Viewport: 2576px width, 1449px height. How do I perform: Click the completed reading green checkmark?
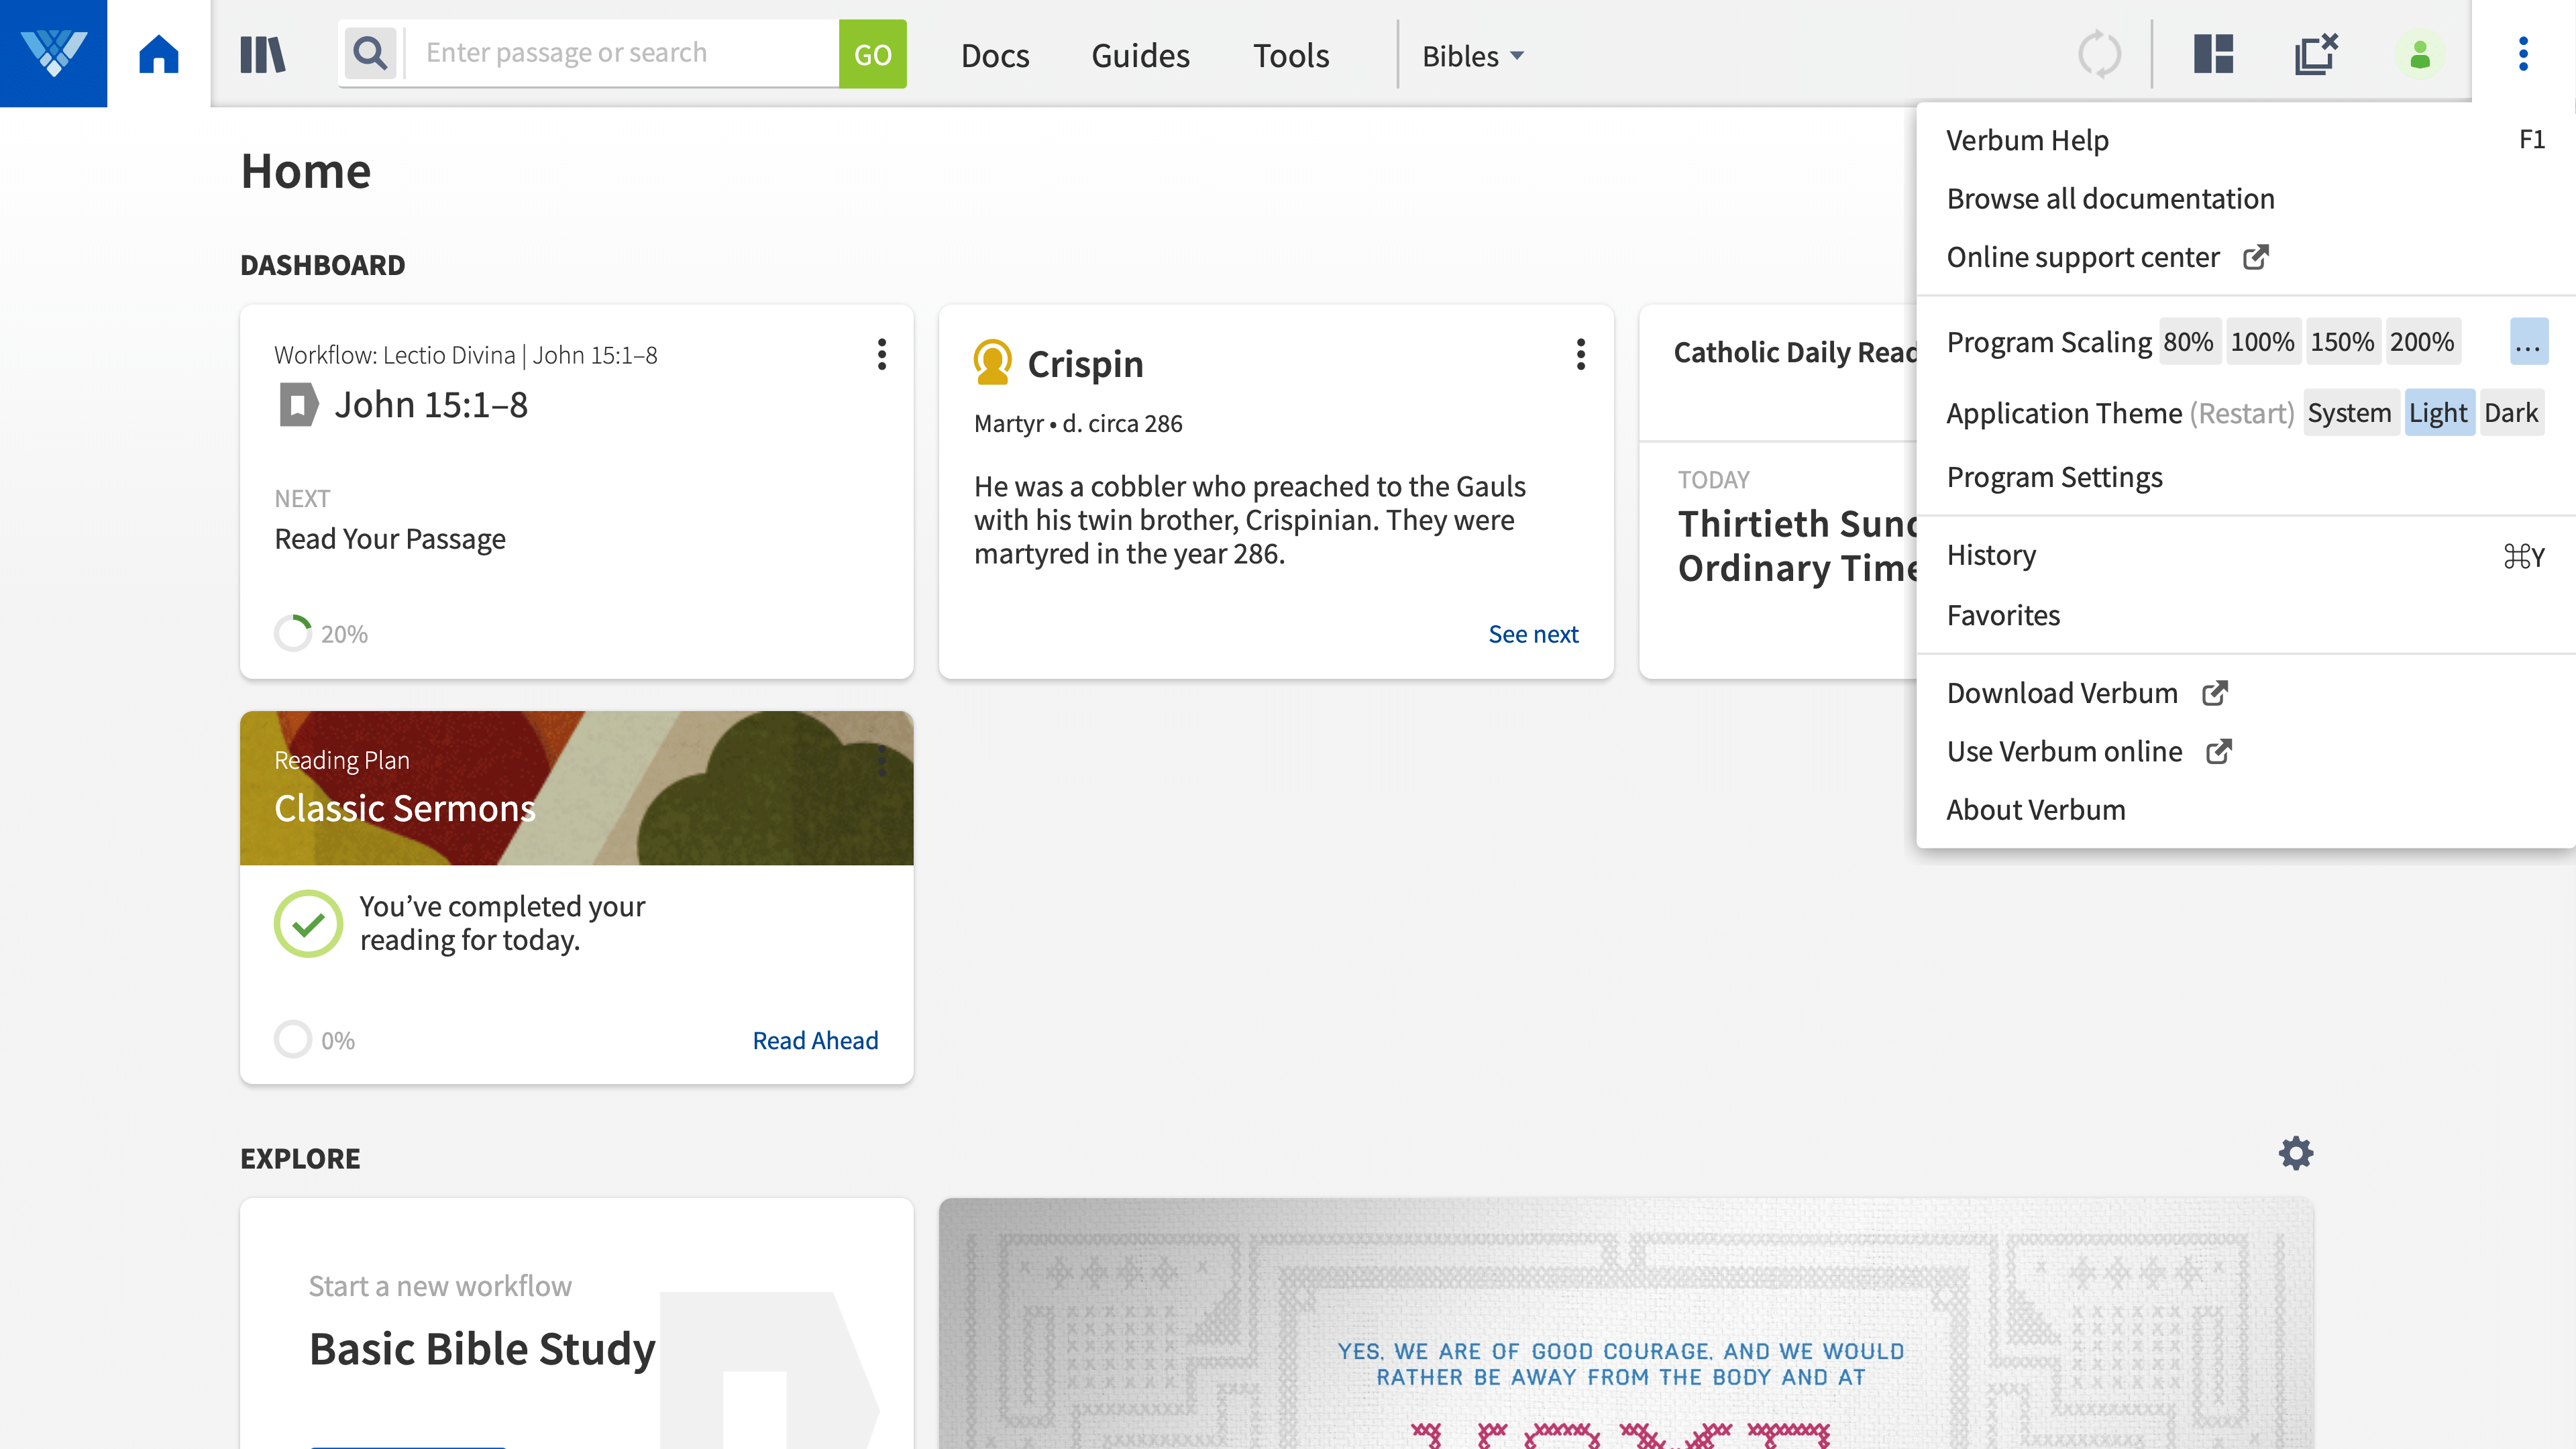click(x=308, y=923)
